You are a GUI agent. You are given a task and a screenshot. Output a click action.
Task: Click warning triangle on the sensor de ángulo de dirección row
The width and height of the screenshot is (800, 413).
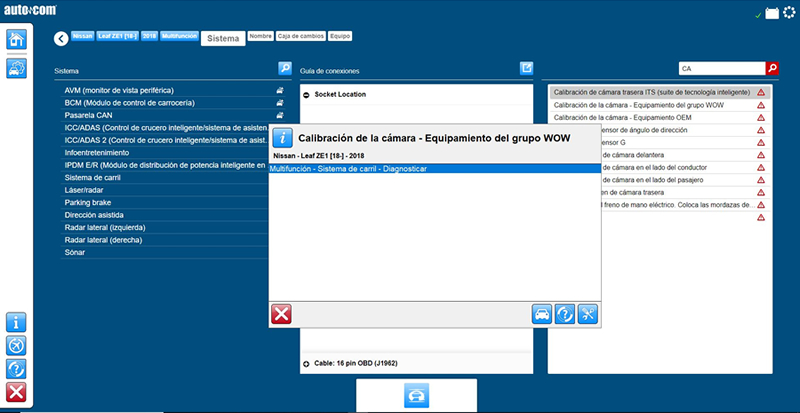click(761, 130)
